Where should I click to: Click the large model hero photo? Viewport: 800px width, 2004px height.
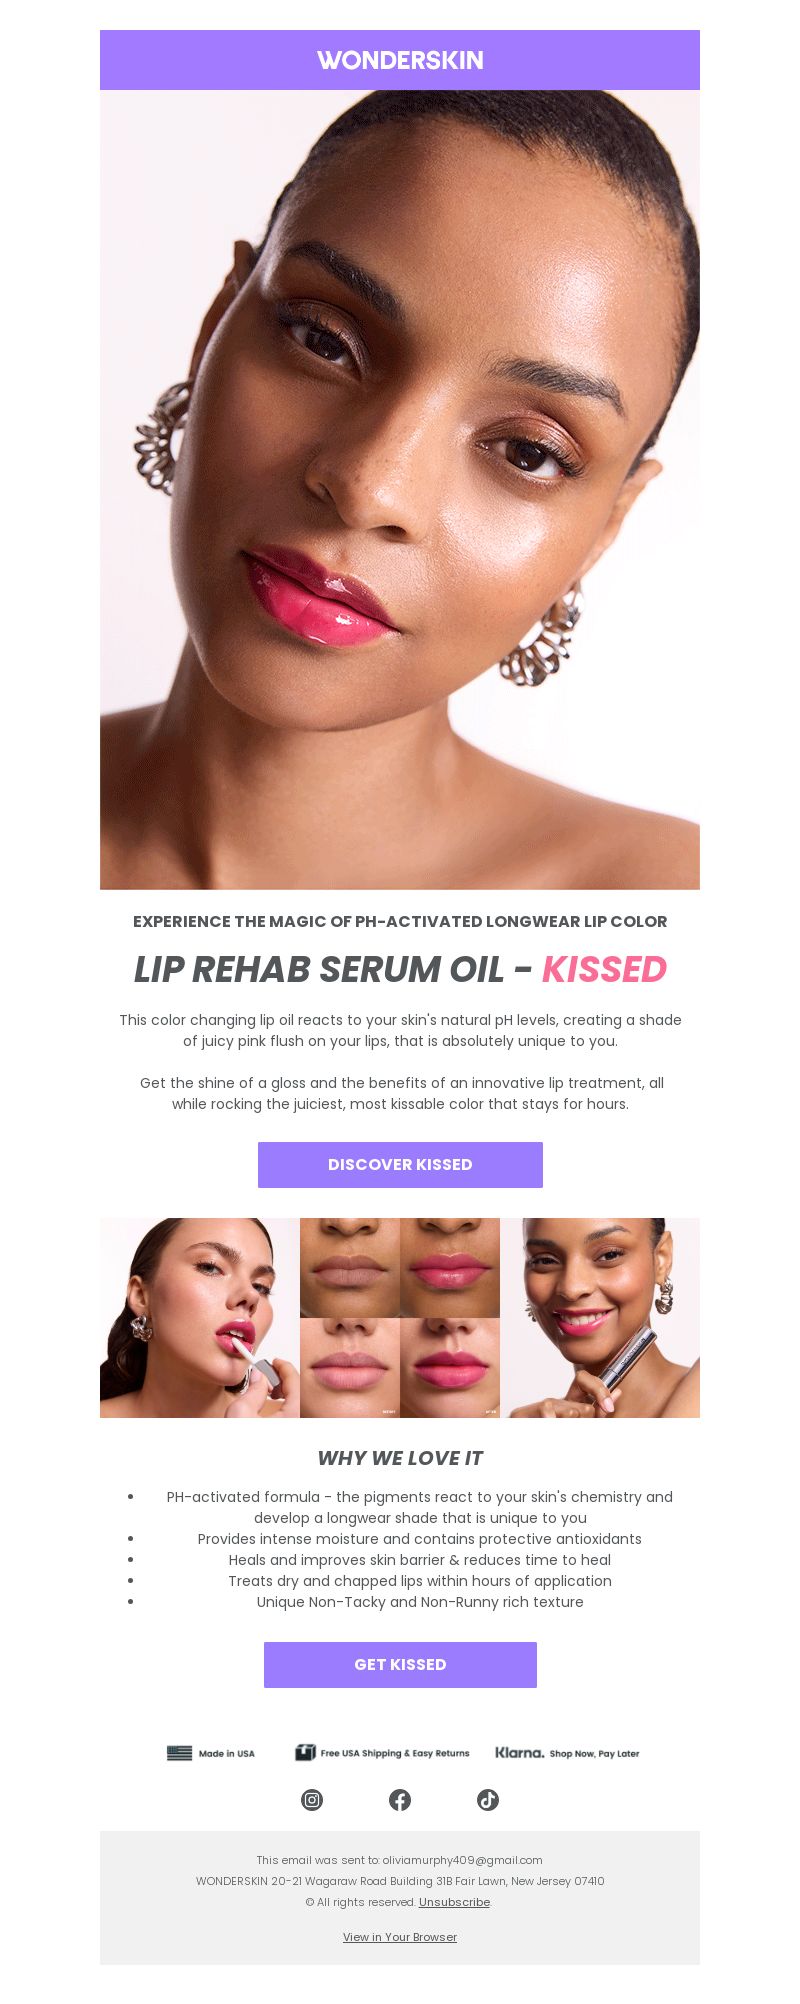[400, 490]
